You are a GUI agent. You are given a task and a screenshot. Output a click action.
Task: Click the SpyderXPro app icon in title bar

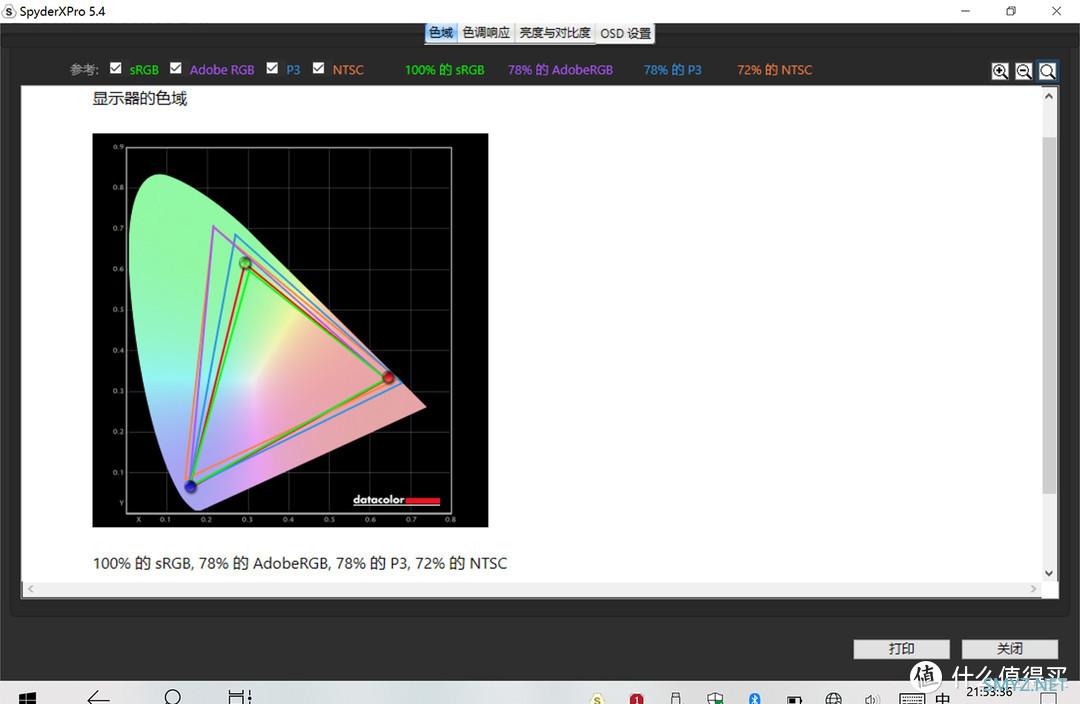point(9,11)
